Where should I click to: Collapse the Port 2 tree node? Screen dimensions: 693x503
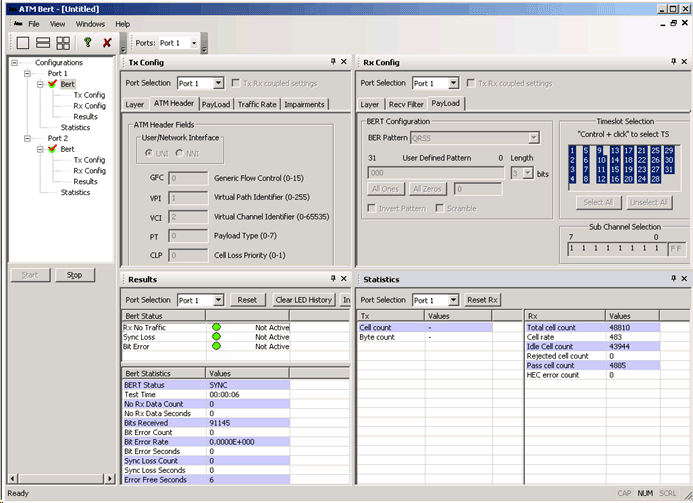tap(25, 138)
